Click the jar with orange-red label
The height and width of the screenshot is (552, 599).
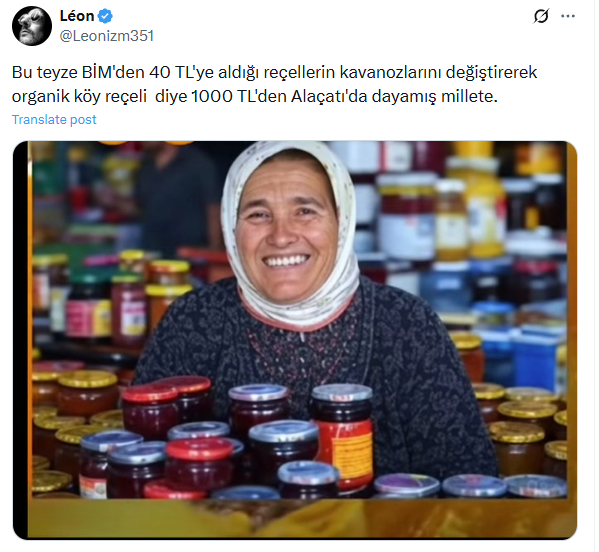pyautogui.click(x=342, y=437)
